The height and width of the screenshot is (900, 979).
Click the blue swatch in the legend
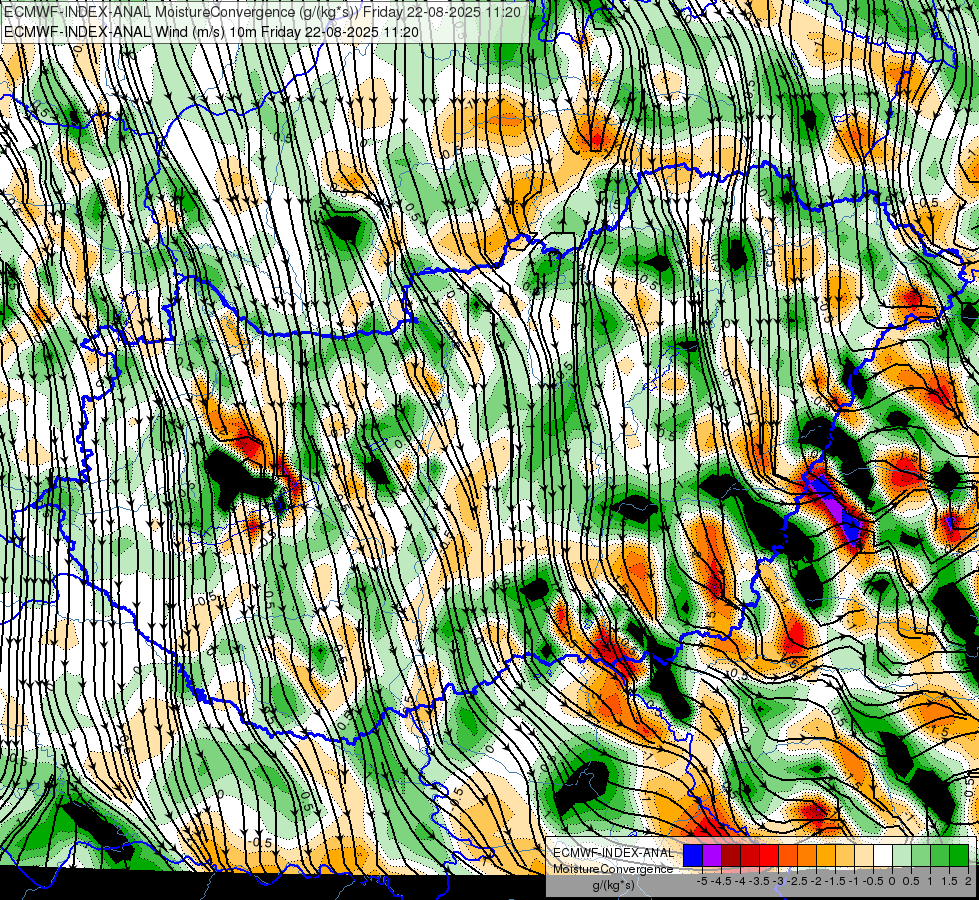[x=693, y=855]
